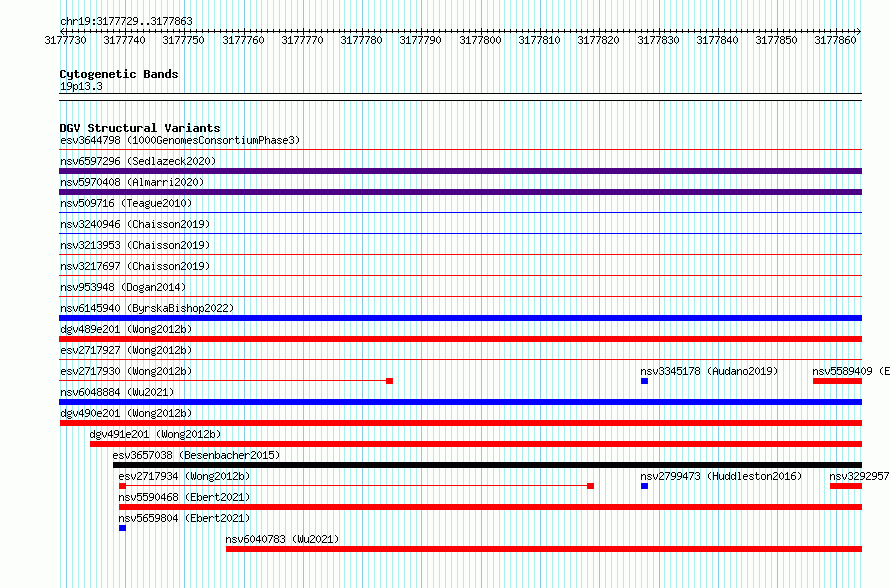Select ruler position 3177840
This screenshot has width=890, height=588.
point(717,40)
